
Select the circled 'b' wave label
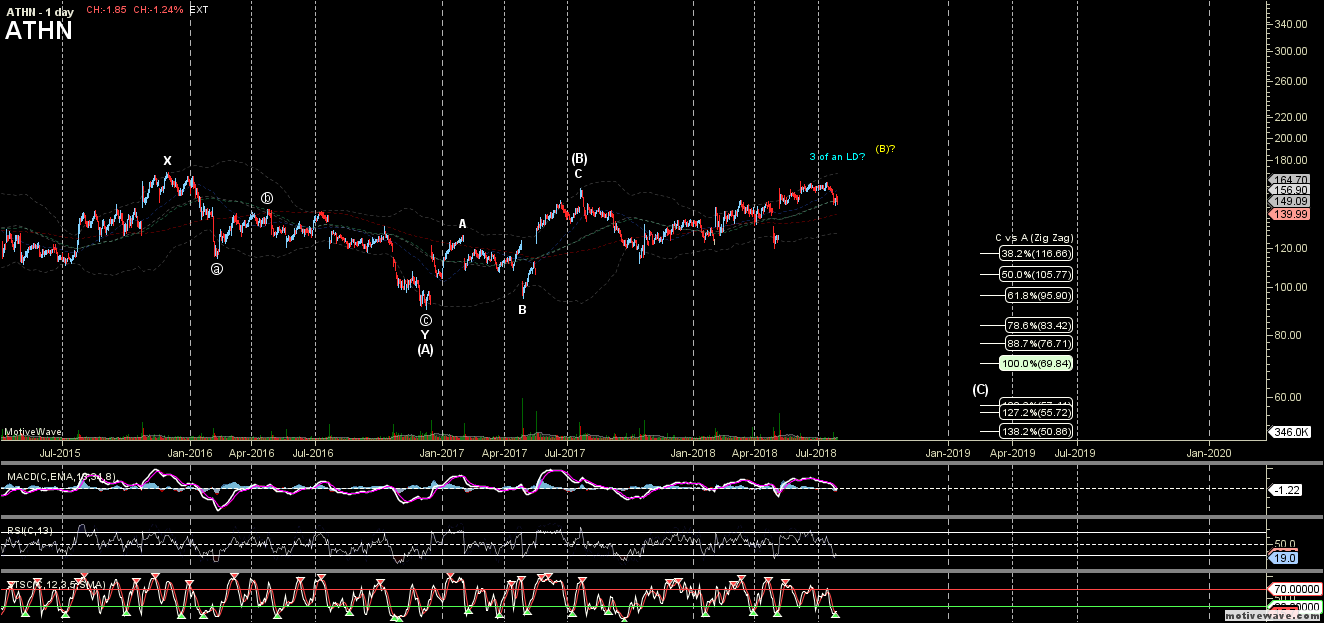(x=267, y=198)
